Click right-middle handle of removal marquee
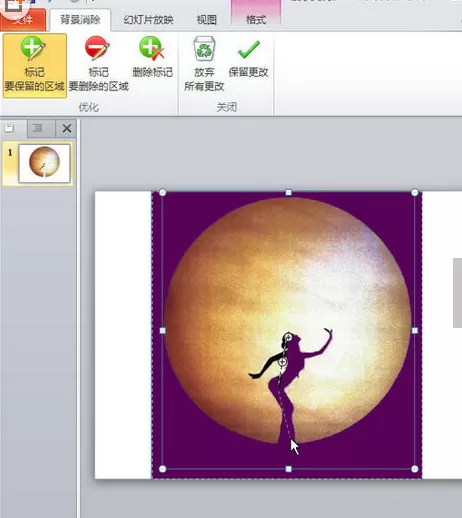Screen dimensions: 462x518 (x=415, y=330)
